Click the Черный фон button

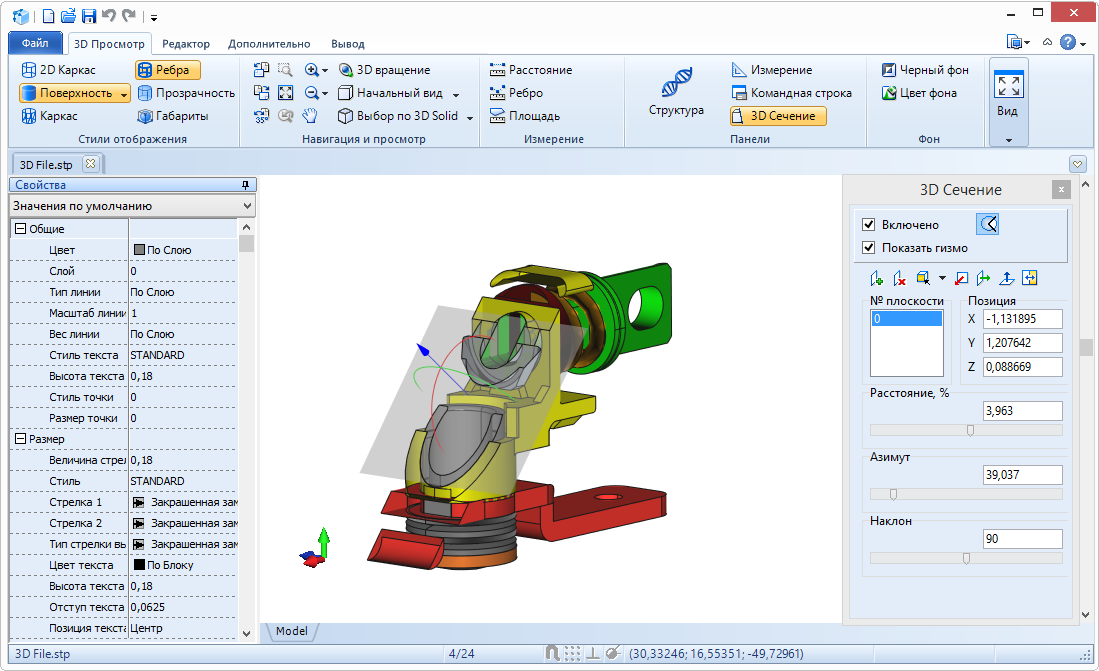(x=925, y=70)
